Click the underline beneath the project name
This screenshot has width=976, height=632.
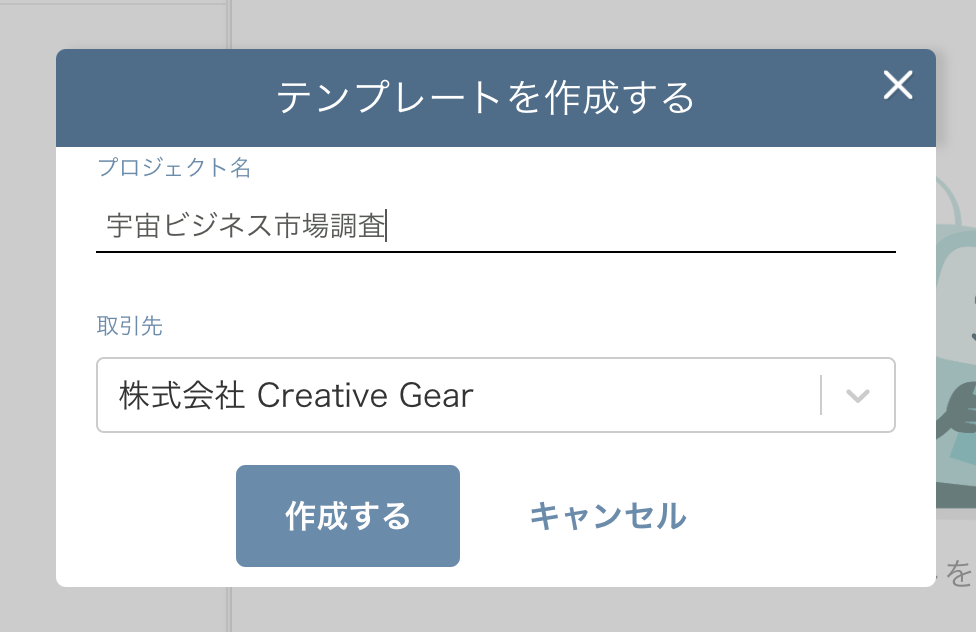497,255
